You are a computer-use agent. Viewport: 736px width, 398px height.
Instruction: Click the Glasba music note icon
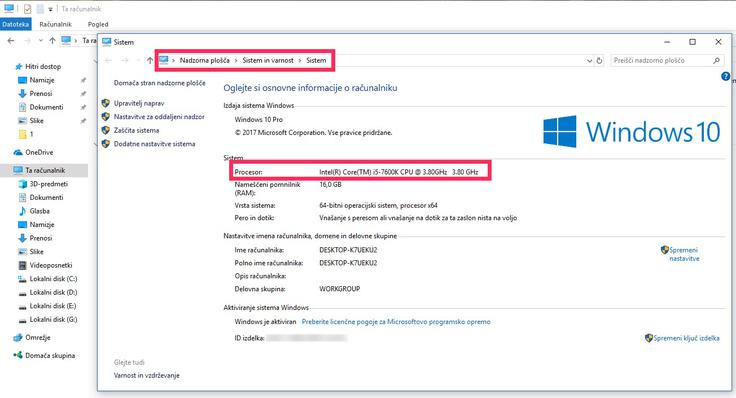pos(22,211)
